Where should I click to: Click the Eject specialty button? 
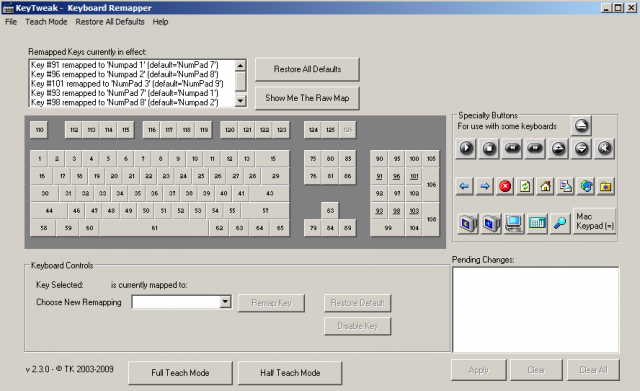point(581,126)
